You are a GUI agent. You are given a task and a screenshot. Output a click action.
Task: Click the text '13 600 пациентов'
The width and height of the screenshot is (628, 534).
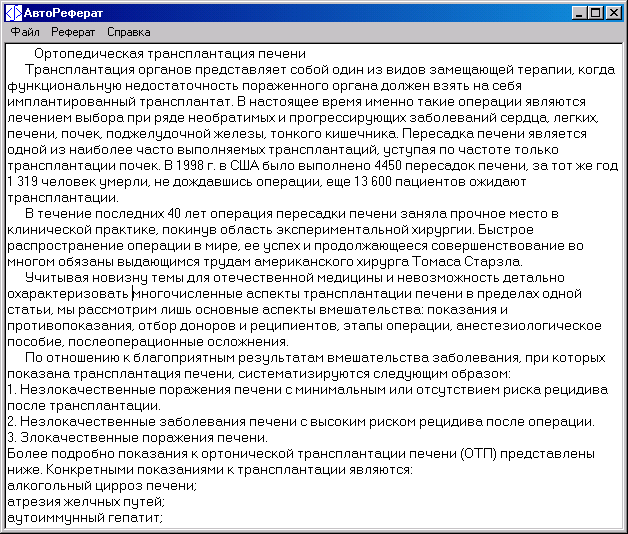coord(410,182)
